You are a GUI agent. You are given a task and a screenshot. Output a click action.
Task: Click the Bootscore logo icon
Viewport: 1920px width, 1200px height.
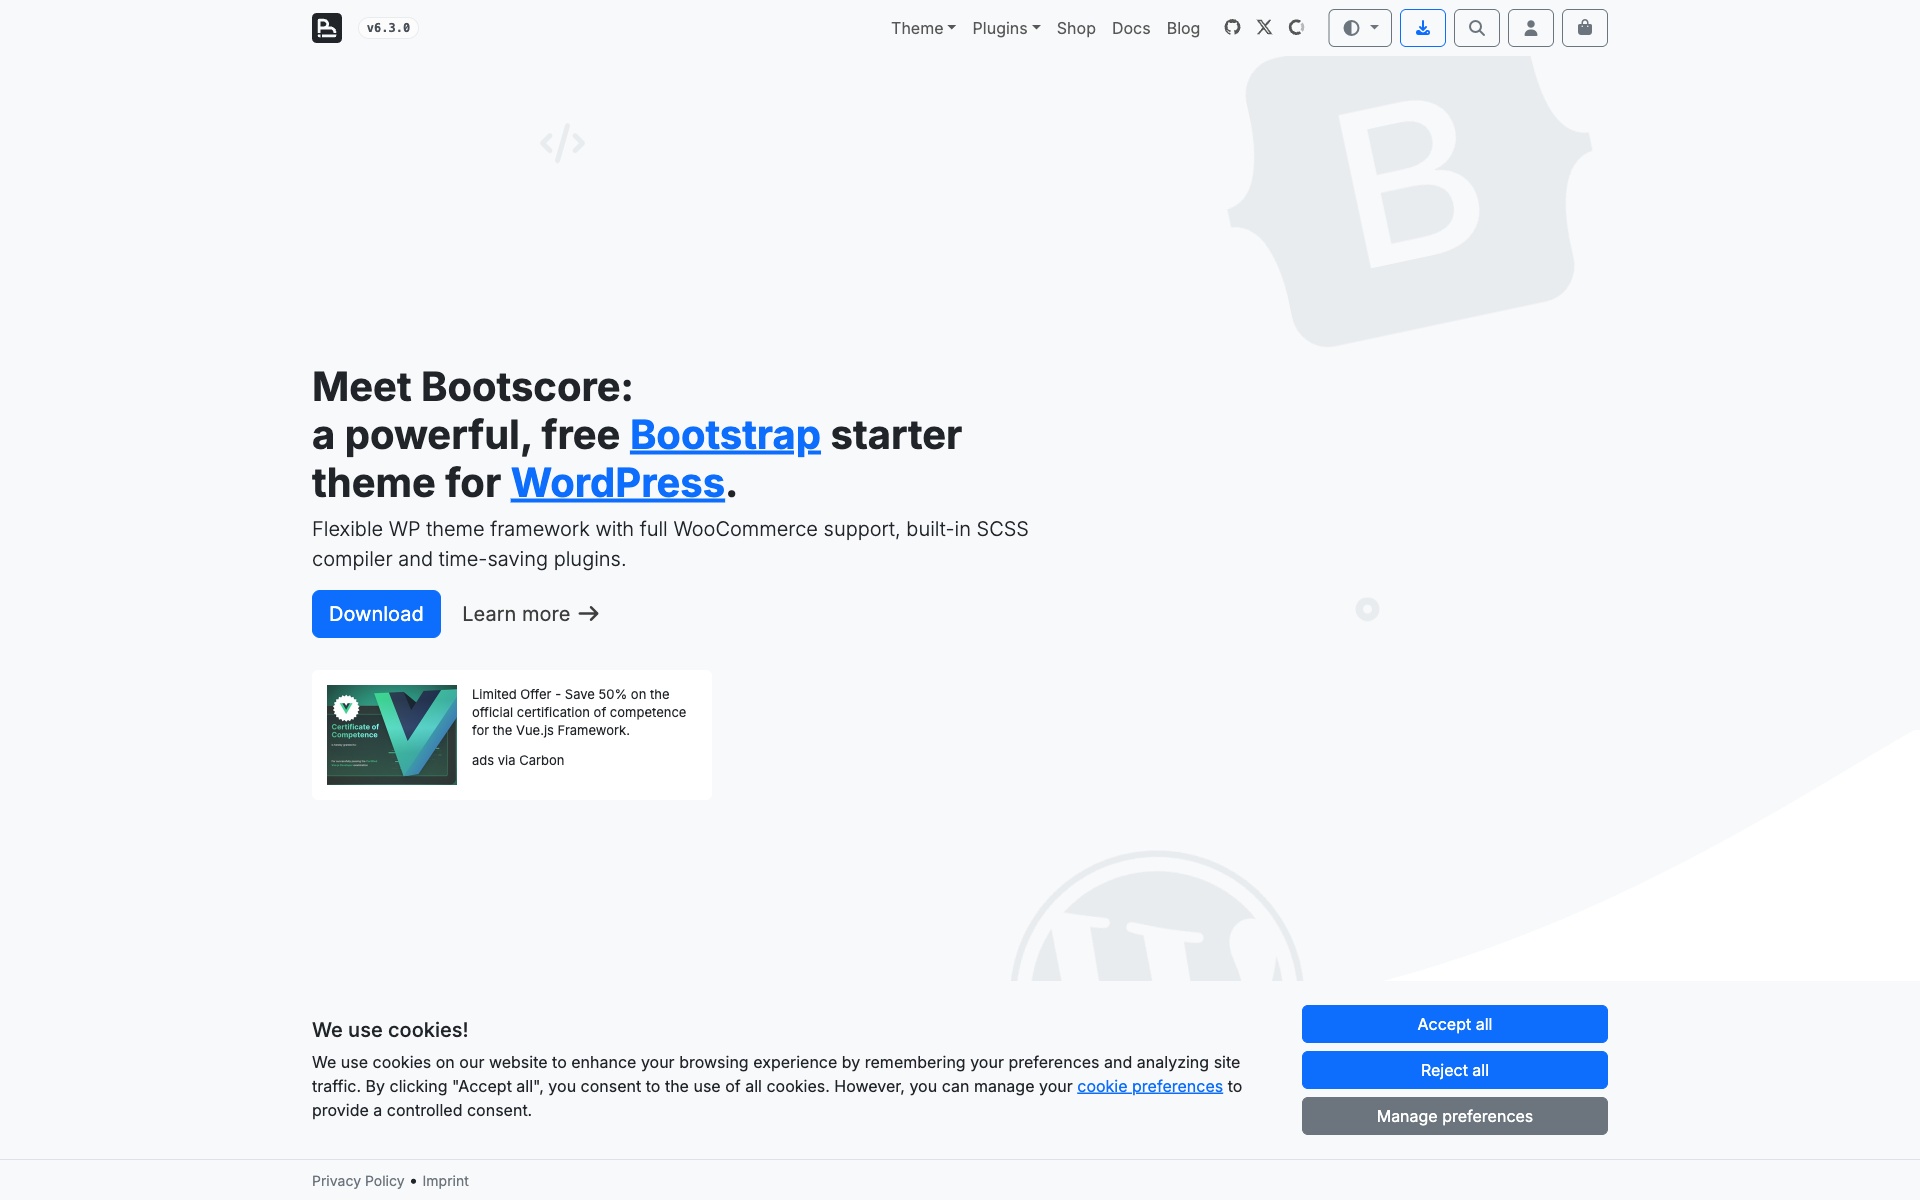pos(326,28)
